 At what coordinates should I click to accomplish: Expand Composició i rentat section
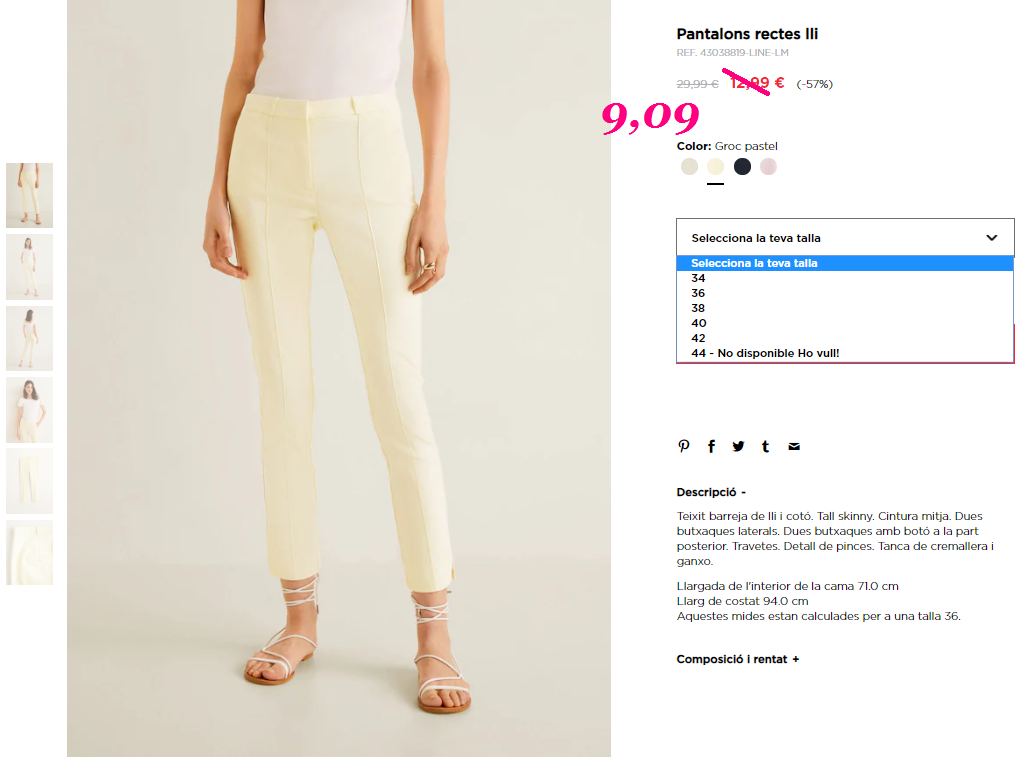[x=738, y=659]
